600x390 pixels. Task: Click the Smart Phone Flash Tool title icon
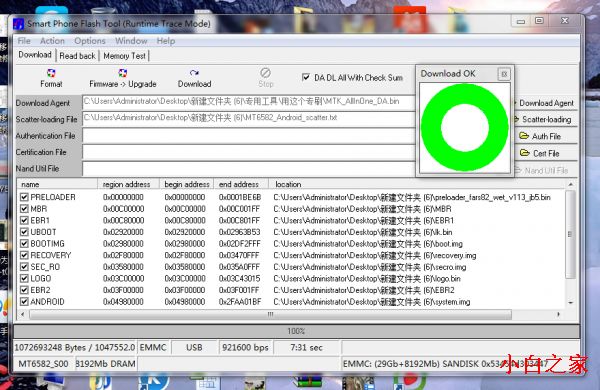pyautogui.click(x=18, y=24)
